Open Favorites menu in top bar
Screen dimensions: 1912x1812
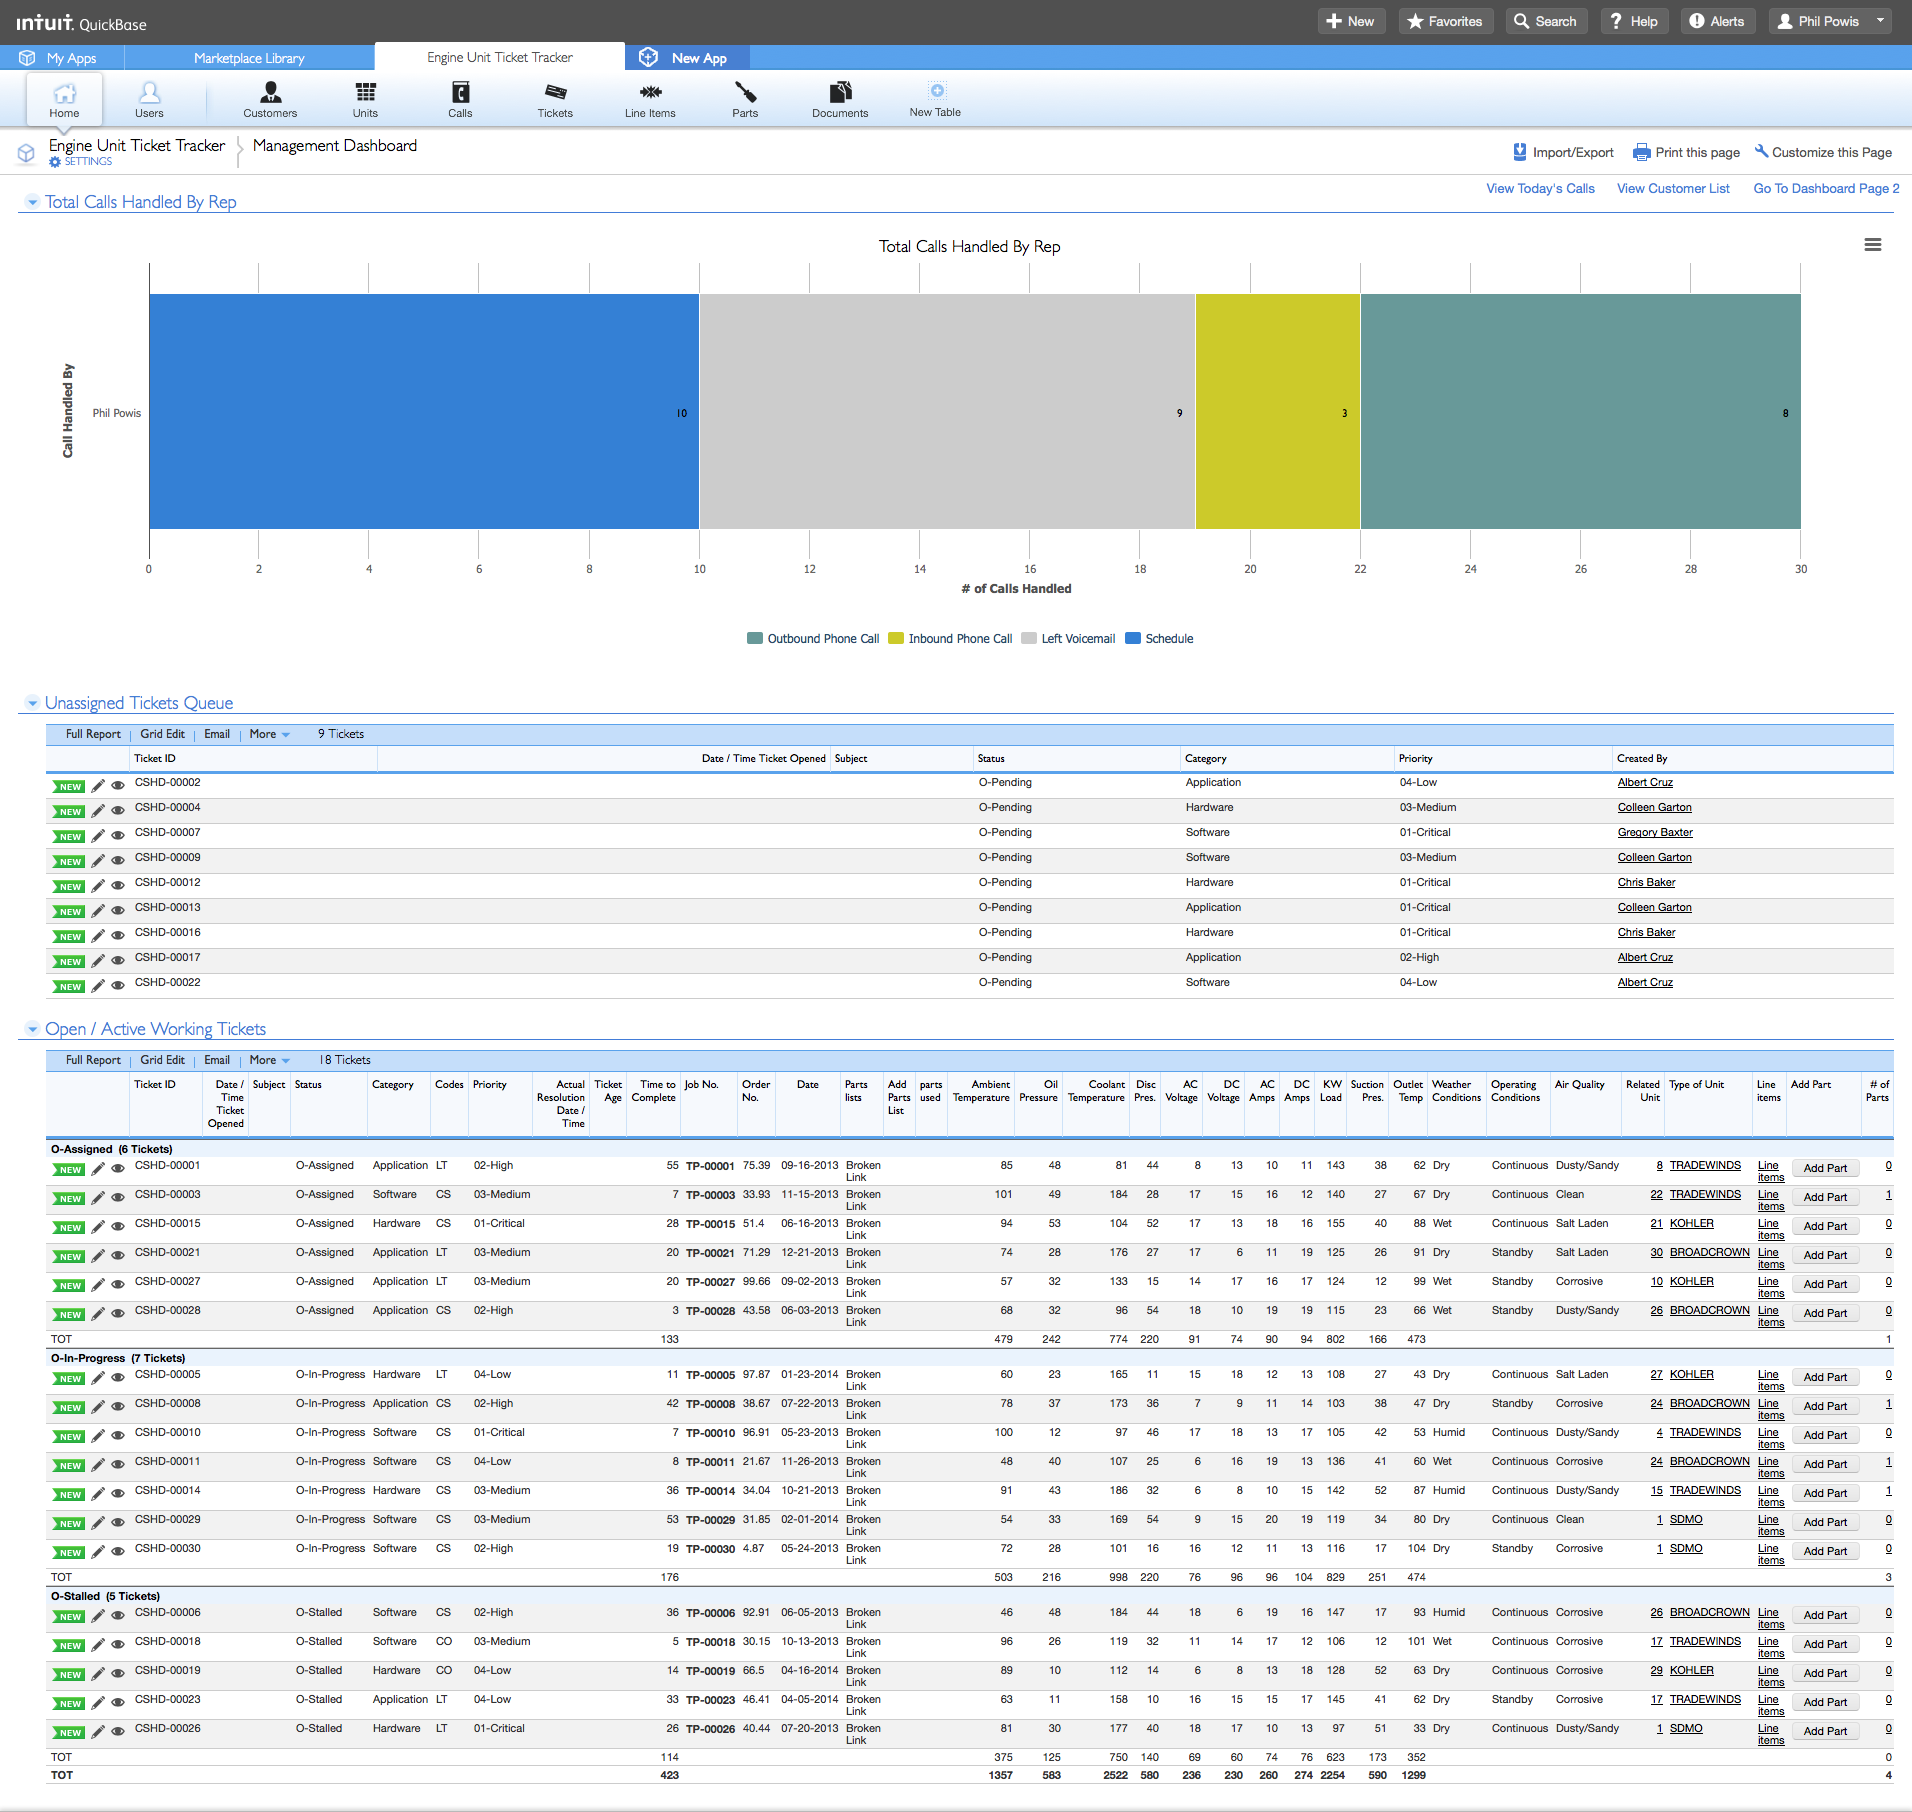click(1445, 21)
